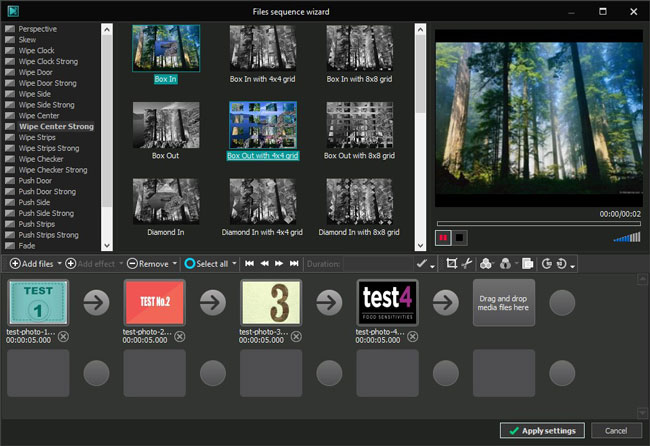Viewport: 650px width, 446px height.
Task: Click the Drag and drop media files placeholder
Action: pos(504,303)
